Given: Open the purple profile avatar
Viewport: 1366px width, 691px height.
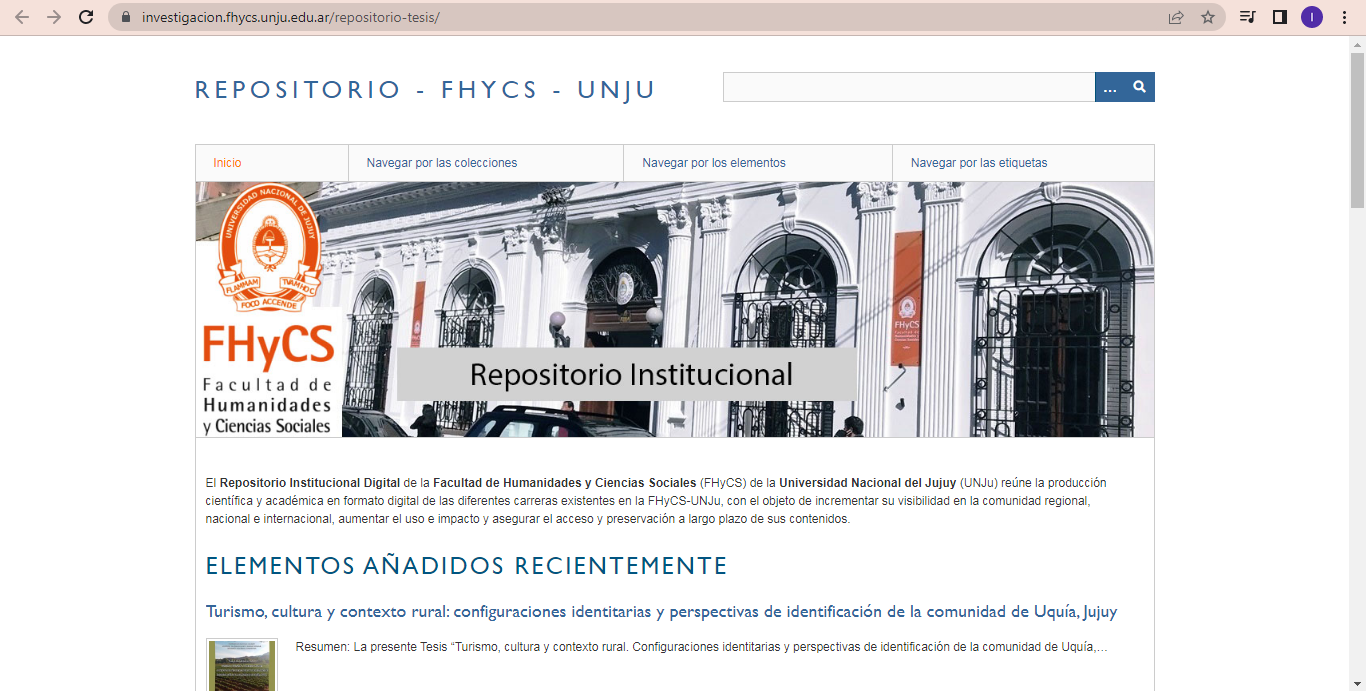Looking at the screenshot, I should click(1312, 17).
